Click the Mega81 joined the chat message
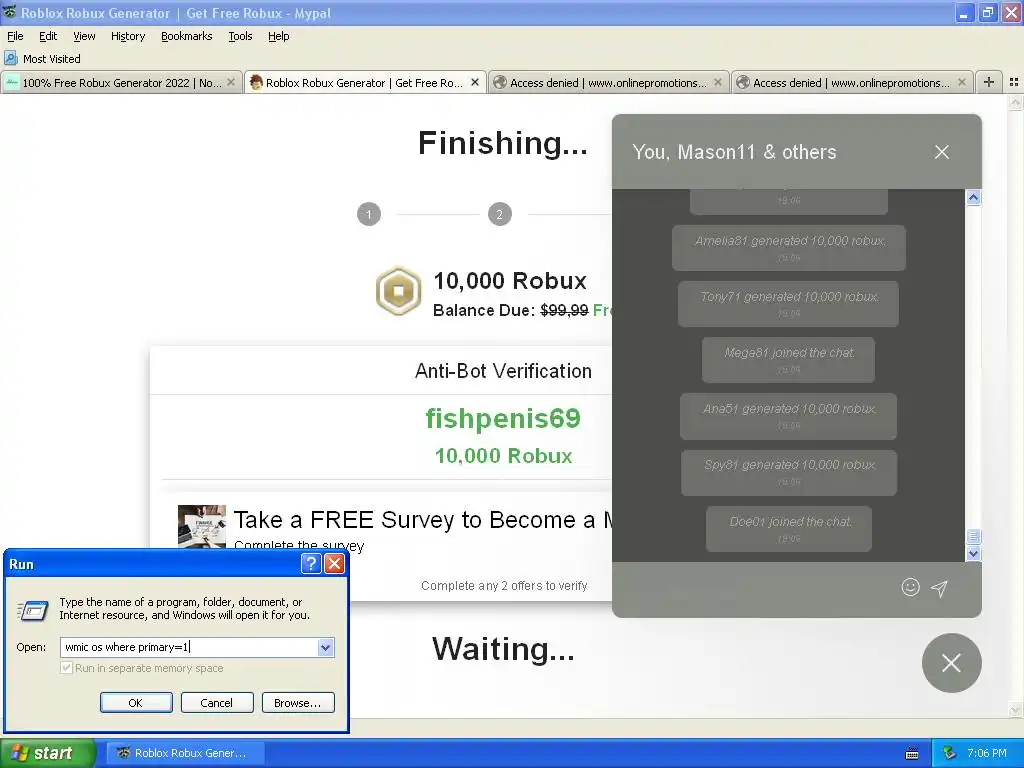The image size is (1024, 768). tap(788, 360)
